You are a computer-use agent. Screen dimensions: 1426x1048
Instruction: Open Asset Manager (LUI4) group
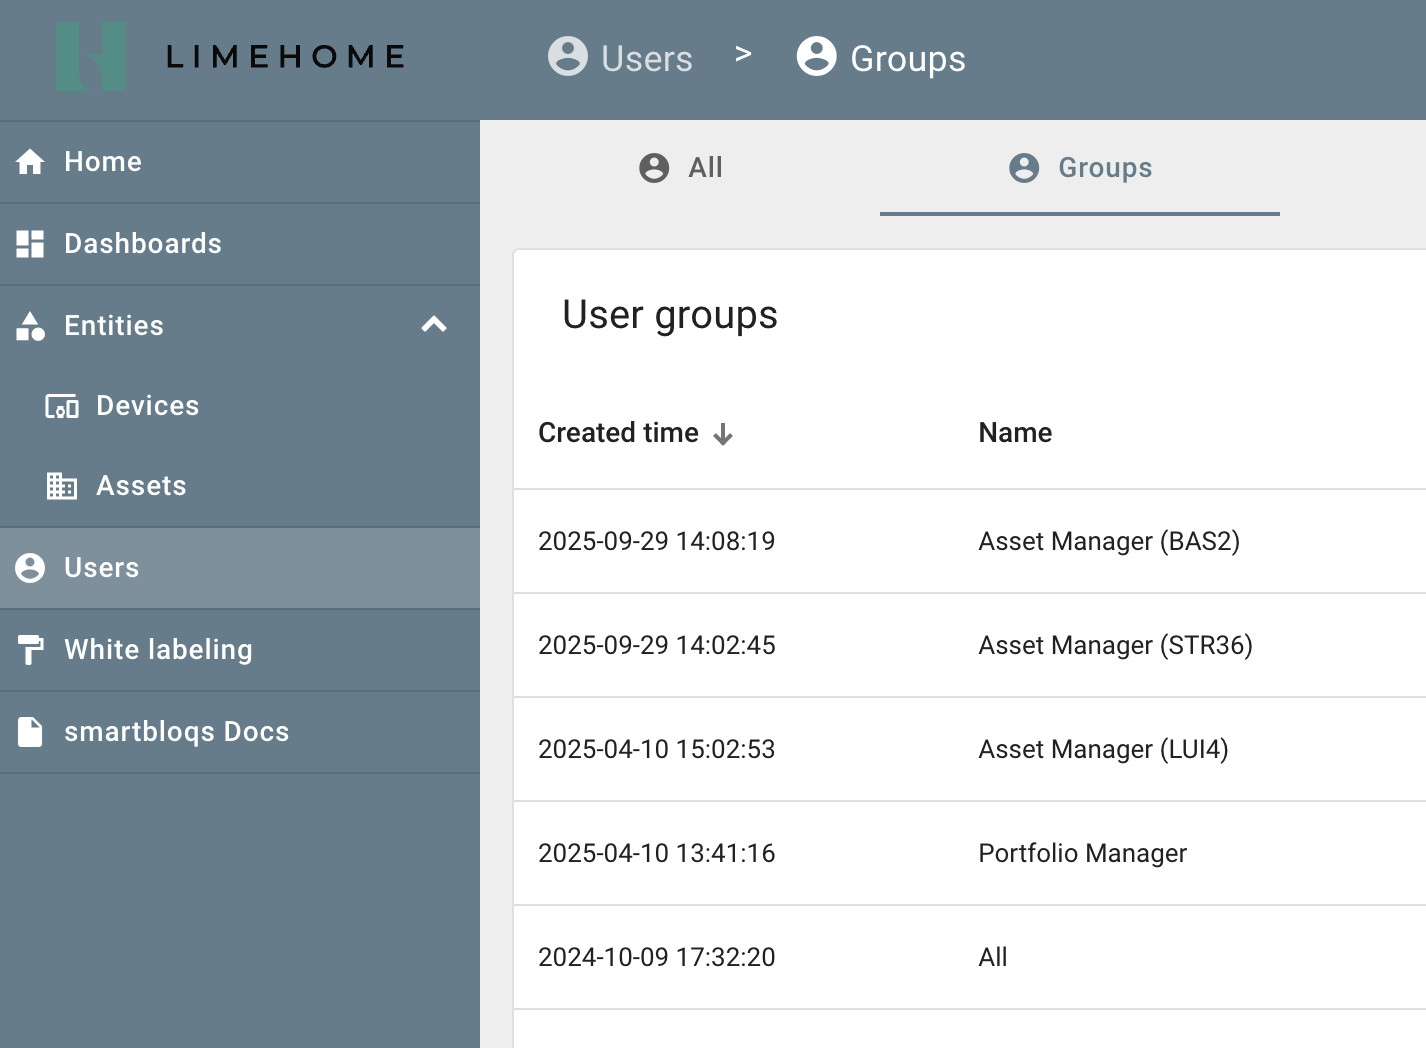click(x=1102, y=749)
